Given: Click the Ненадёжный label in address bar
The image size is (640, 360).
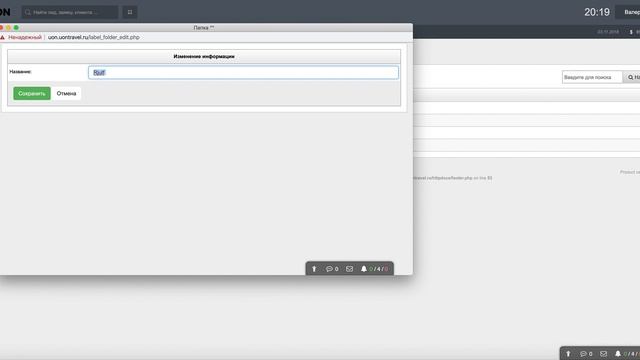Looking at the screenshot, I should tap(25, 37).
